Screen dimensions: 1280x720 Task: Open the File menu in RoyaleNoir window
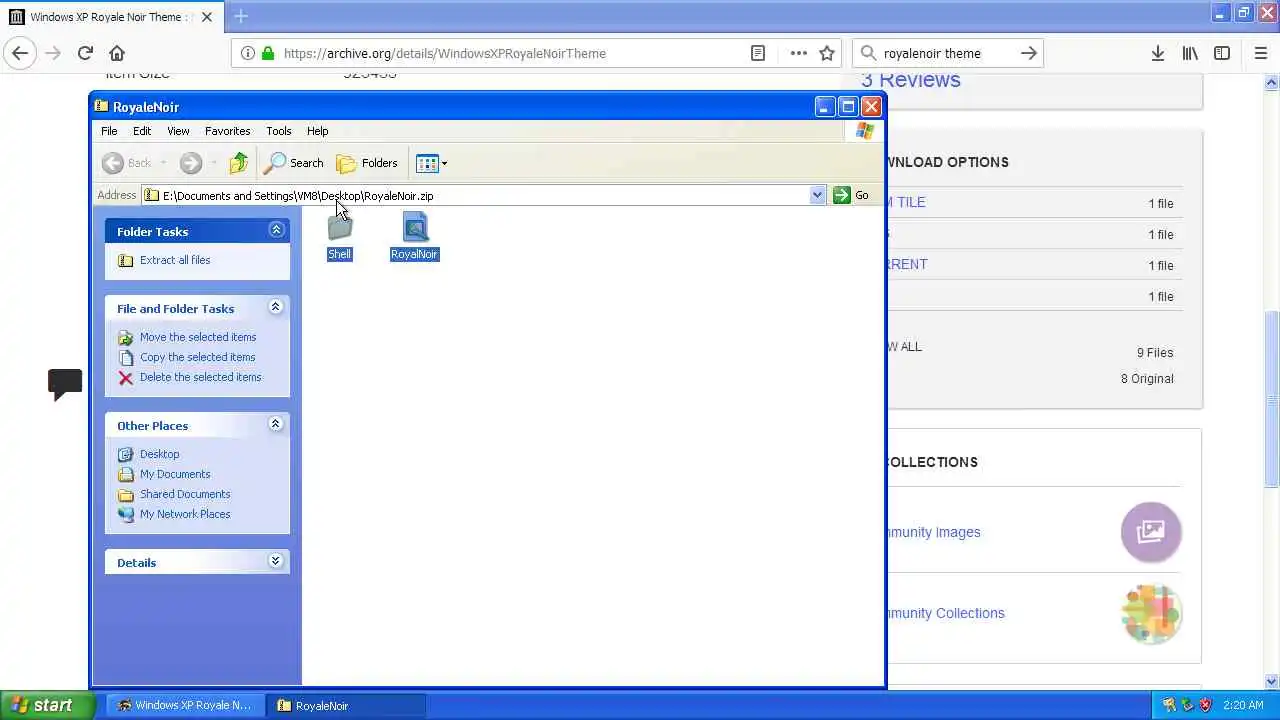pos(109,131)
